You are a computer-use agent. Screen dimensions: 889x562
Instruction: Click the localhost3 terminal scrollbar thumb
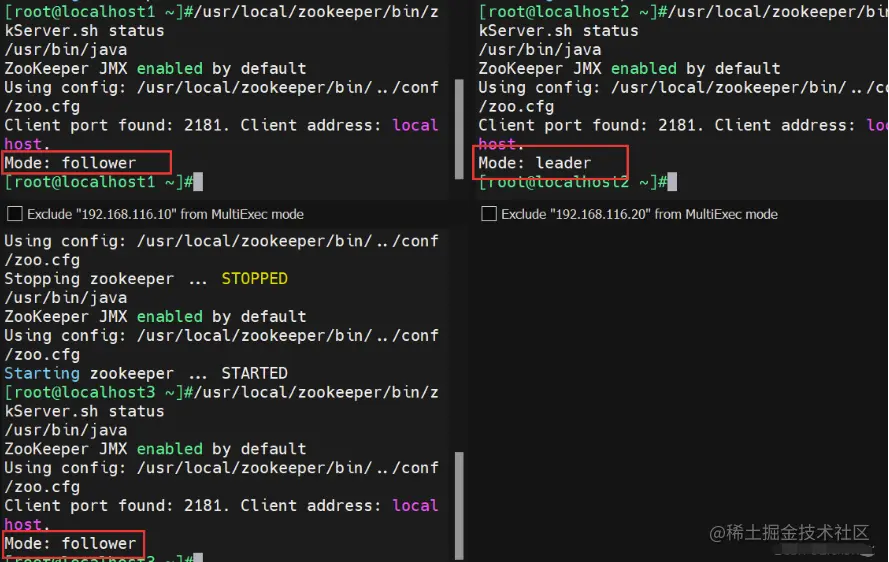(x=459, y=505)
